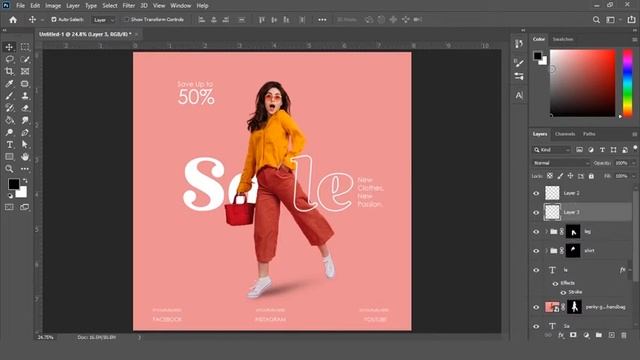Viewport: 640px width, 360px height.
Task: Click the Share icon at top right
Action: pyautogui.click(x=631, y=19)
